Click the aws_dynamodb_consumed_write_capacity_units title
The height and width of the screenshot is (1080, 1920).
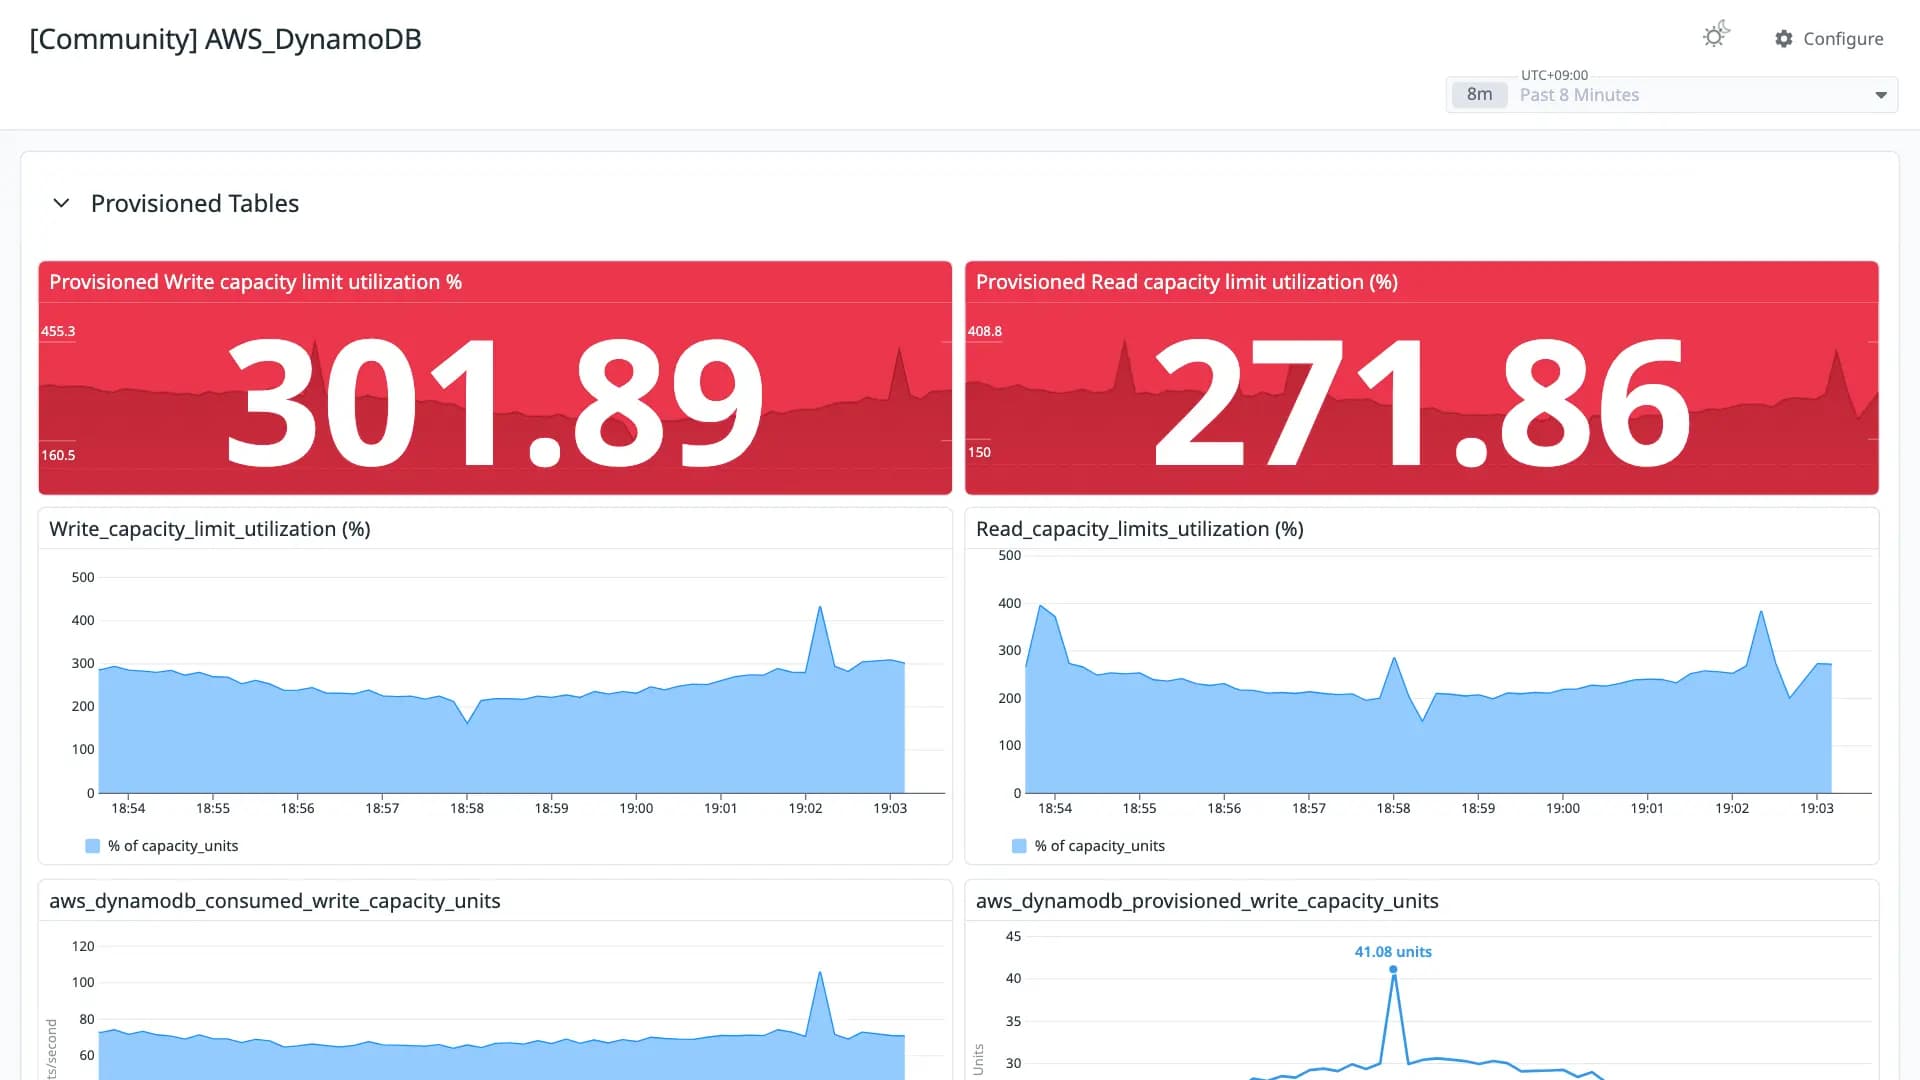click(275, 901)
